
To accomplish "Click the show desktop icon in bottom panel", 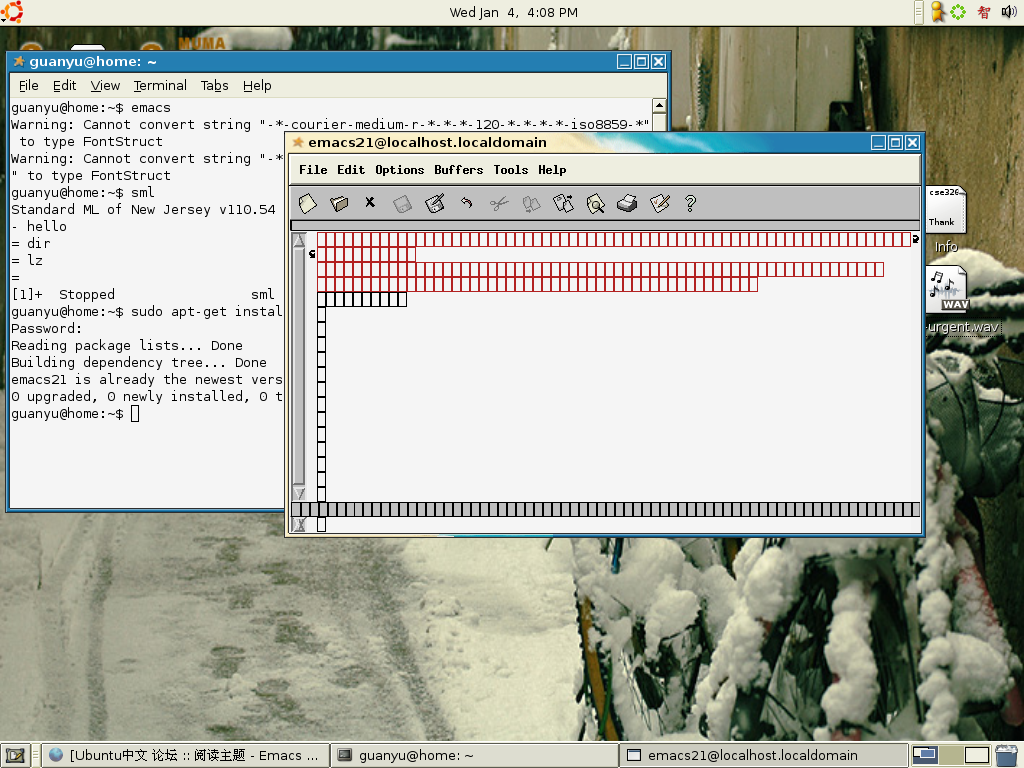I will pyautogui.click(x=15, y=756).
